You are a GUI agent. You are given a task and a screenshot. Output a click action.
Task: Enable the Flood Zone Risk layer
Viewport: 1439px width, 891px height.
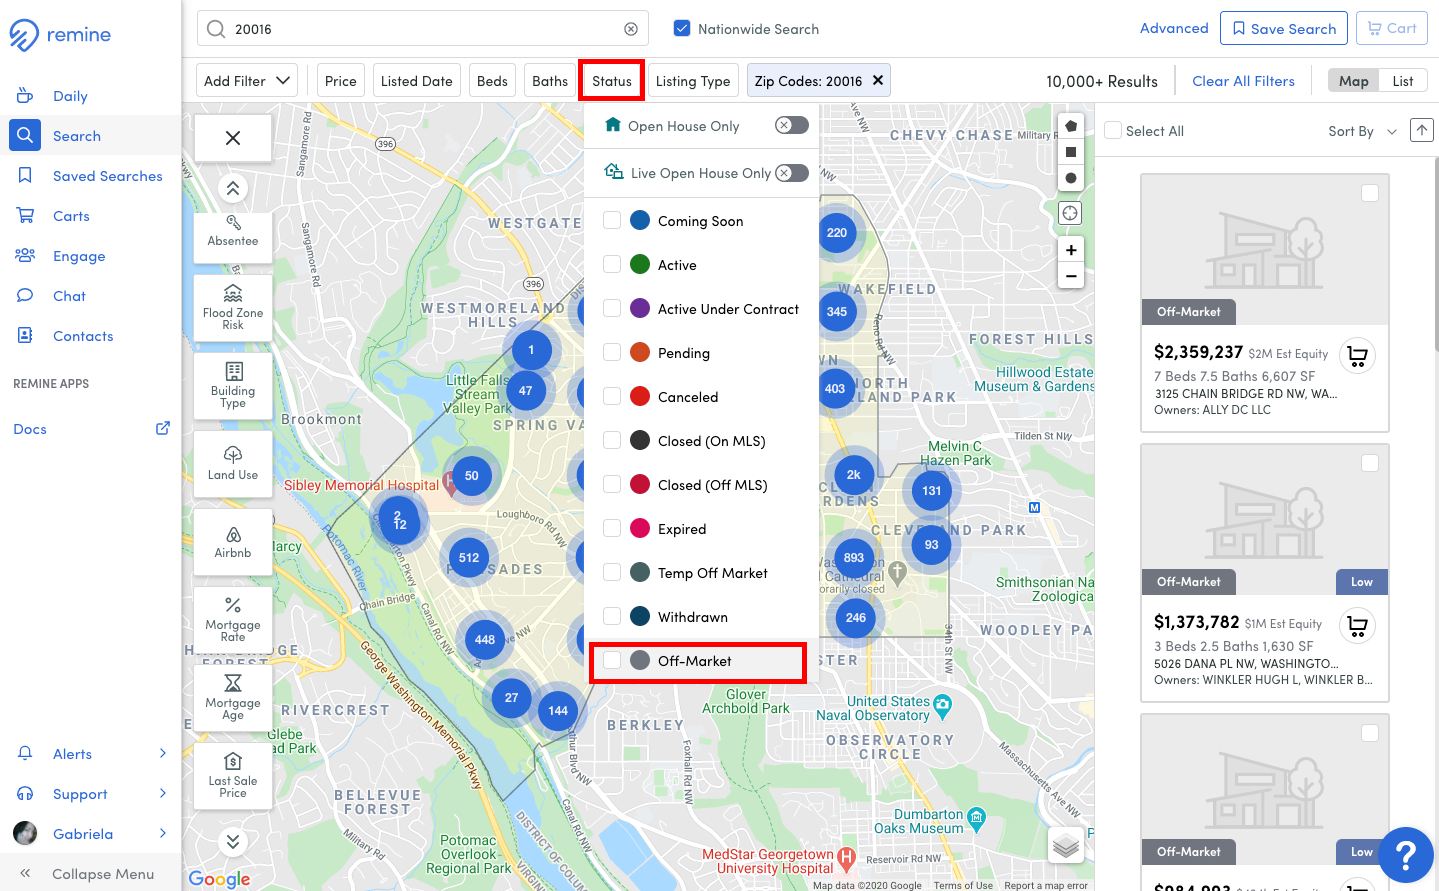(x=233, y=308)
